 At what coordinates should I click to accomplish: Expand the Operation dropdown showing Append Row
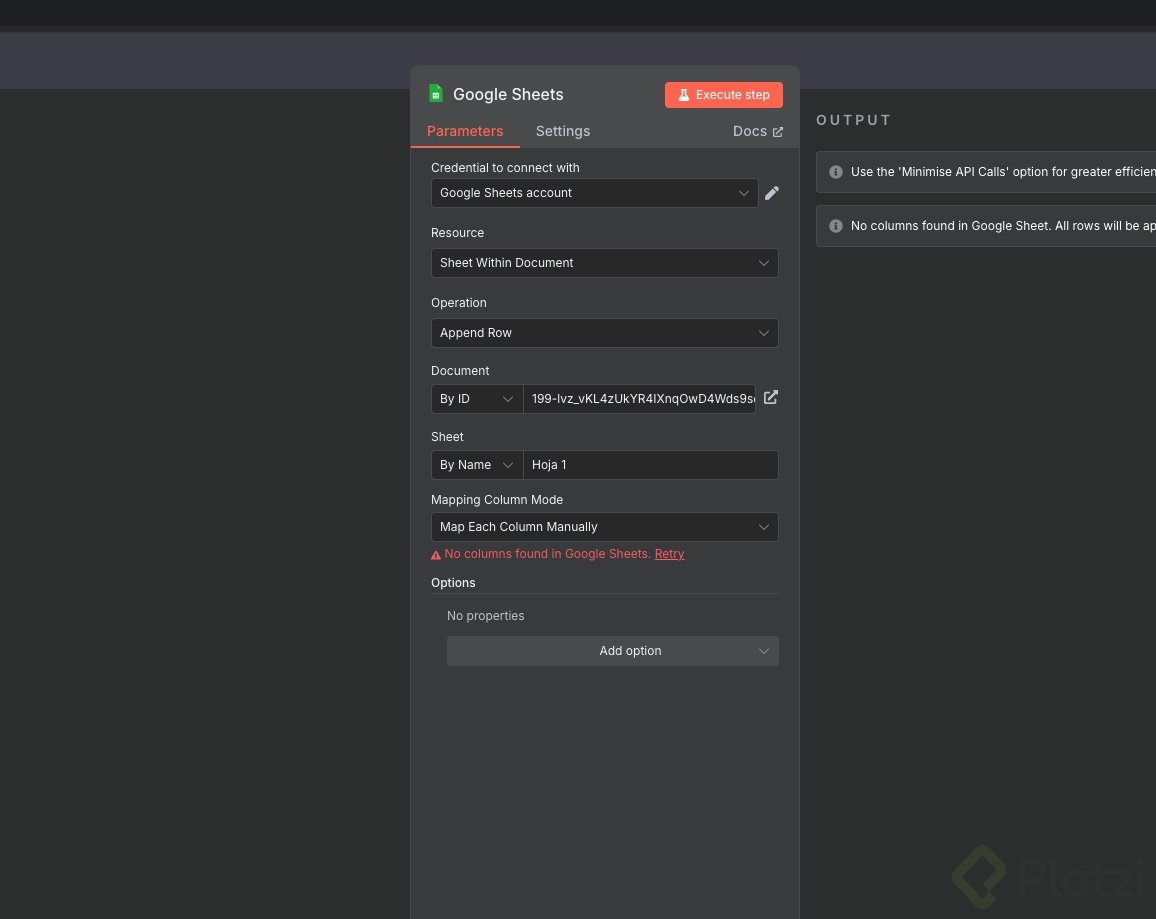click(604, 333)
